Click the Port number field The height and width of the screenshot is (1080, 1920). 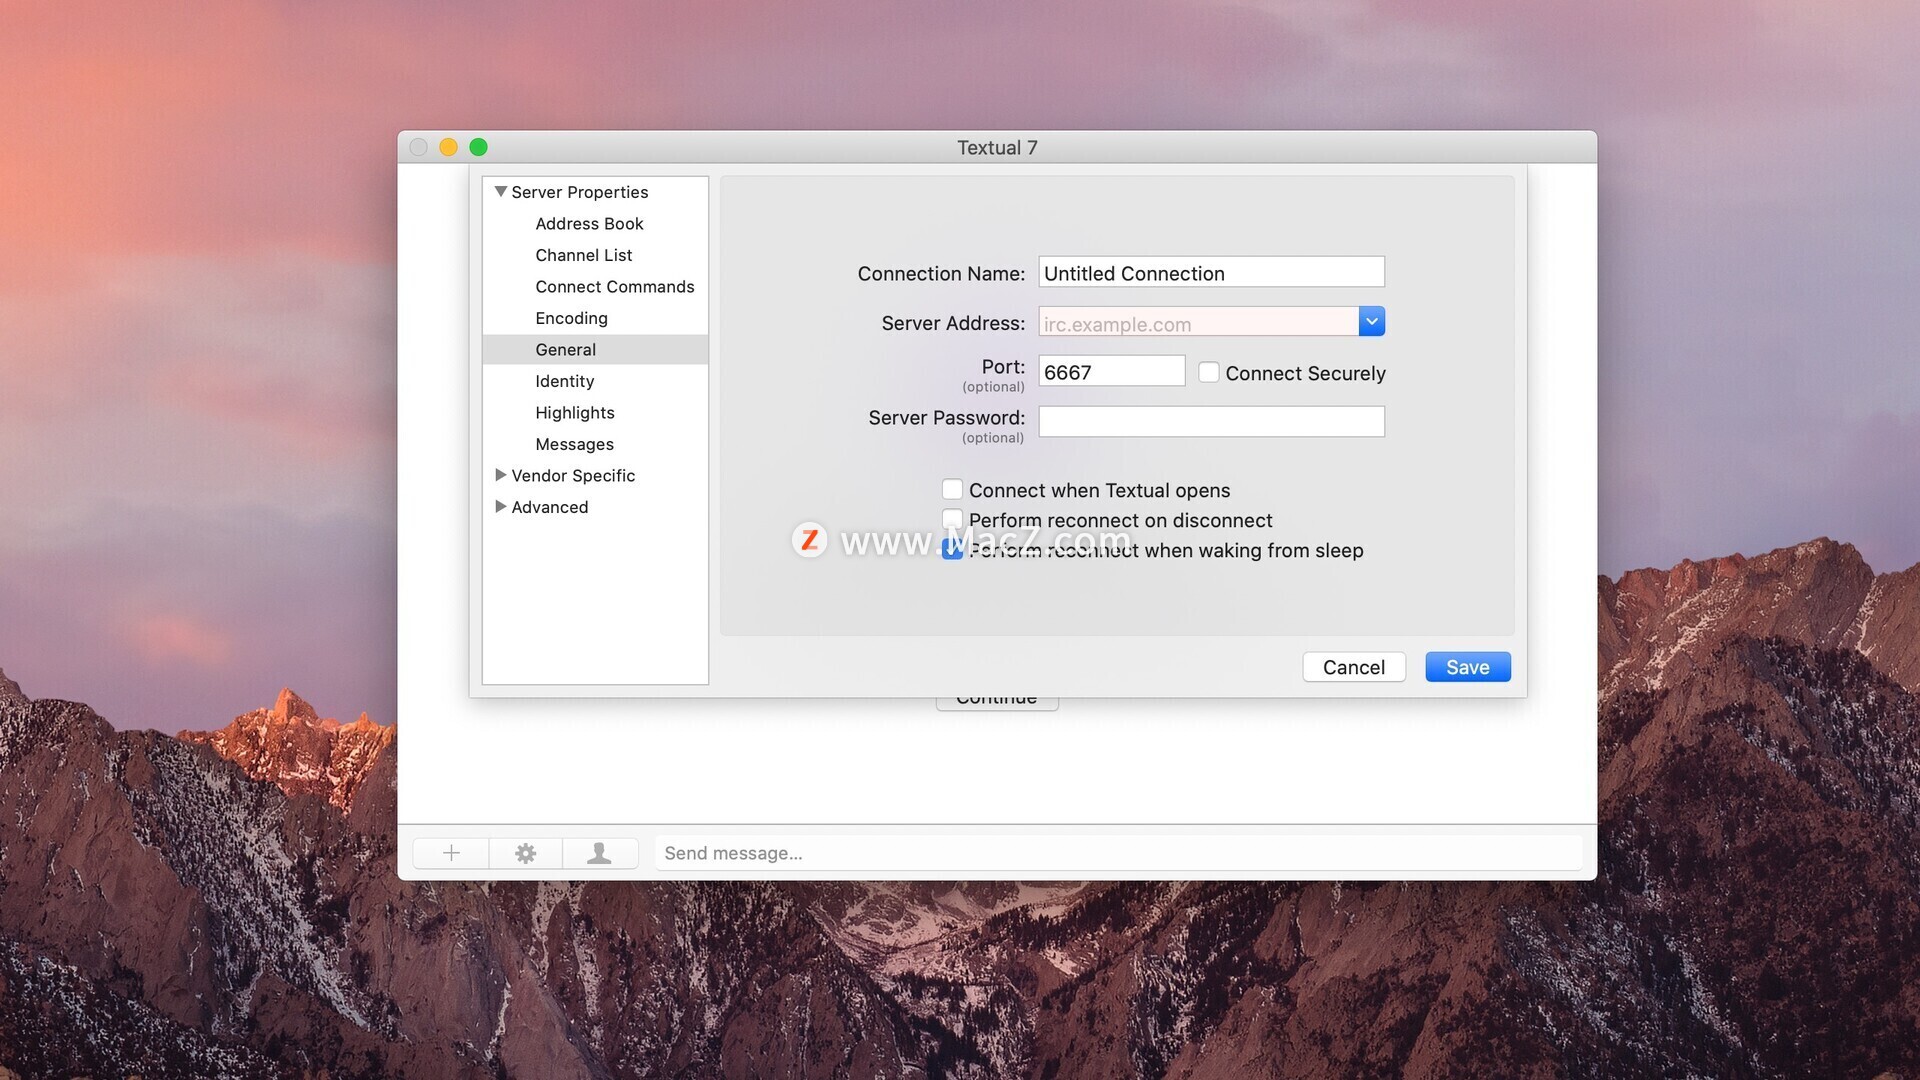pos(1111,371)
